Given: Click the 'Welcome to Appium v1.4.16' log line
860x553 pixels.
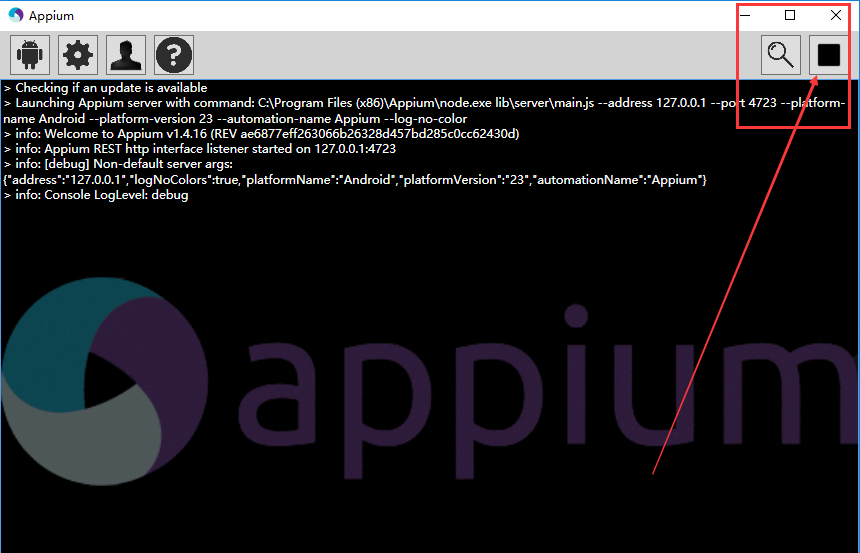Looking at the screenshot, I should click(261, 134).
